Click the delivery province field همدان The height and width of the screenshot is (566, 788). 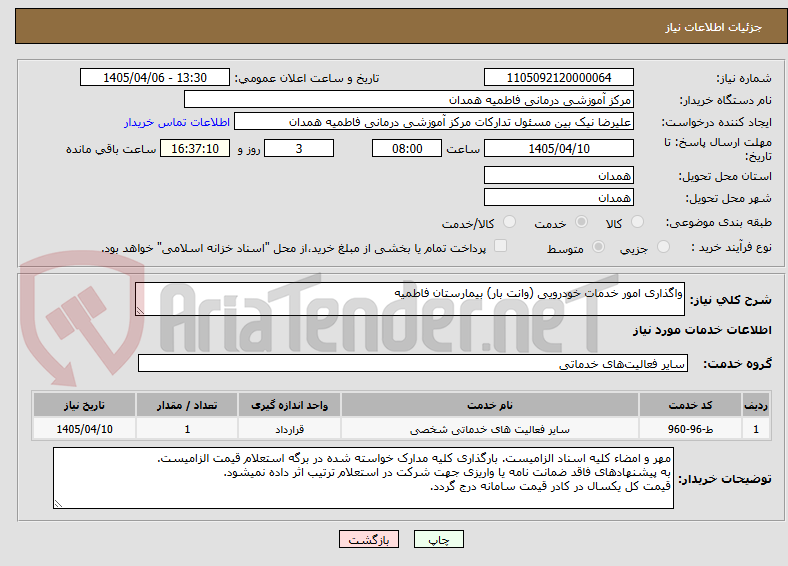pos(558,175)
